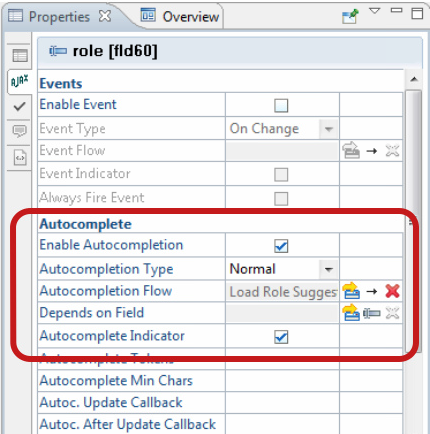This screenshot has width=430, height=434.
Task: Open the code document side tab
Action: (20, 157)
